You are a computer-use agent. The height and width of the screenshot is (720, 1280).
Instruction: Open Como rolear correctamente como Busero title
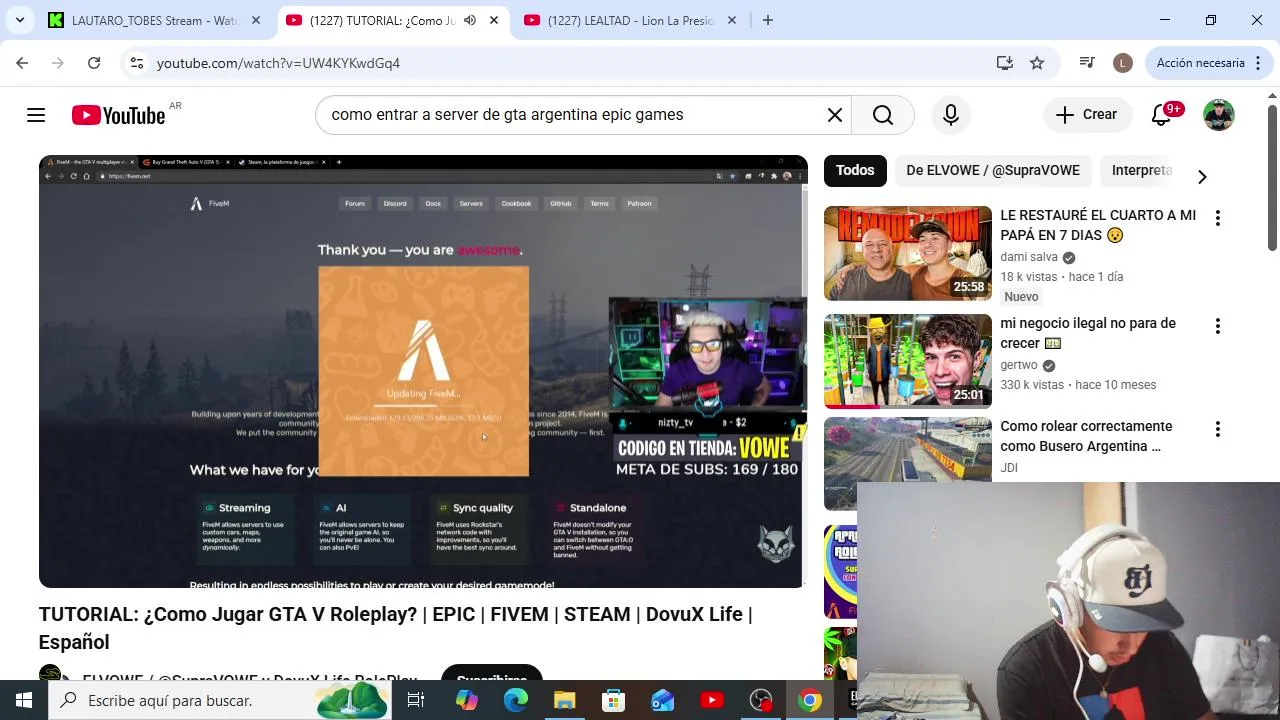(1086, 436)
